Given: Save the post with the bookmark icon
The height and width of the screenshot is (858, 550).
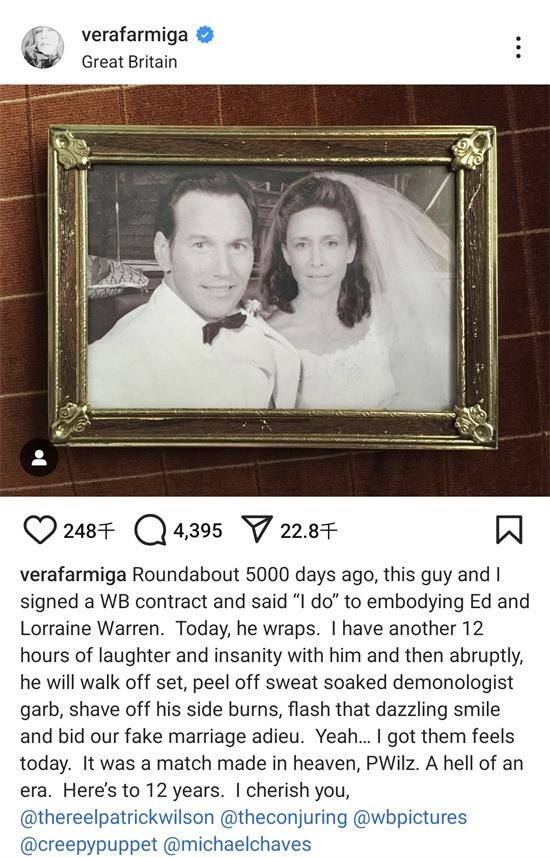Looking at the screenshot, I should point(509,530).
